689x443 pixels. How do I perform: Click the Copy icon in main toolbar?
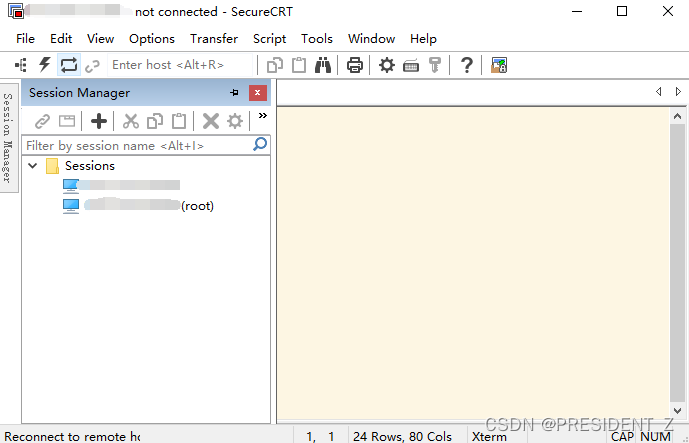point(275,65)
